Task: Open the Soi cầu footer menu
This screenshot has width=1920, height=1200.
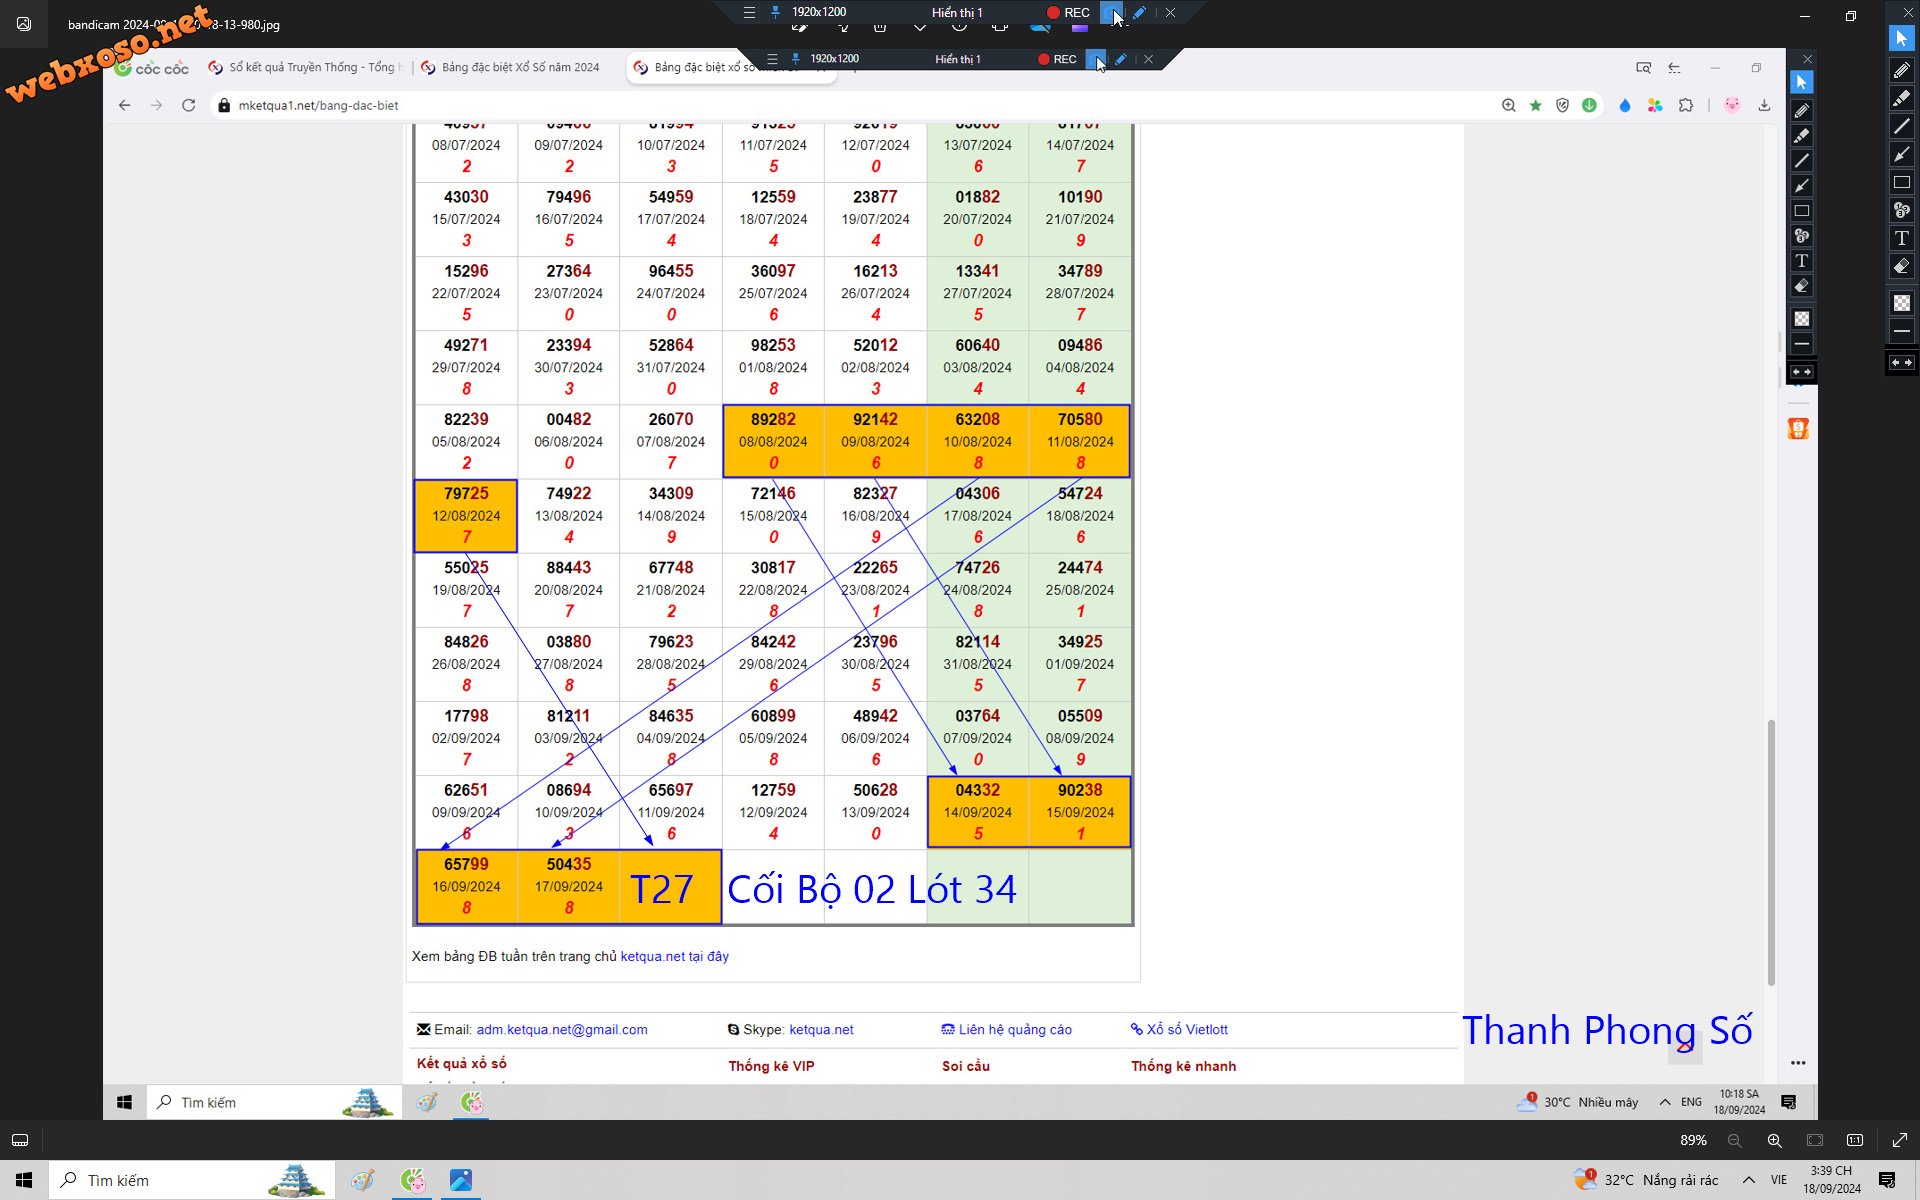Action: click(x=966, y=1066)
